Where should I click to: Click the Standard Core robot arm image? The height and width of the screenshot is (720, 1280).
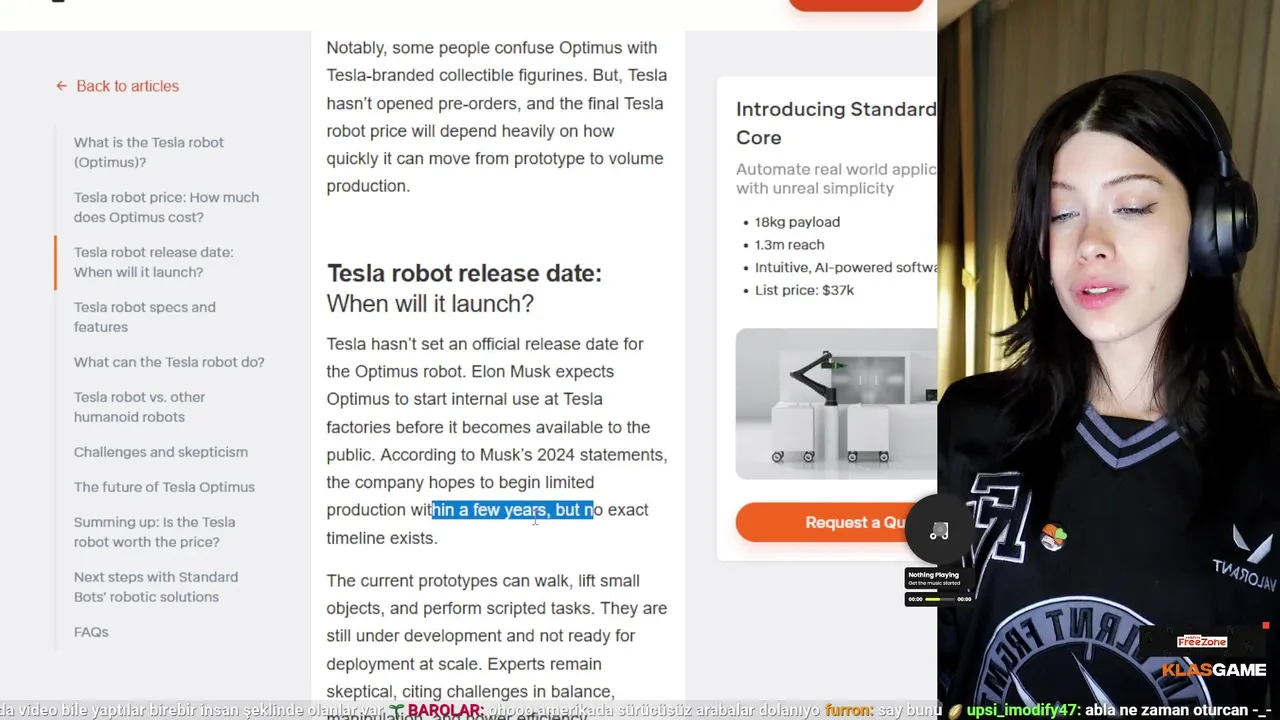click(836, 404)
